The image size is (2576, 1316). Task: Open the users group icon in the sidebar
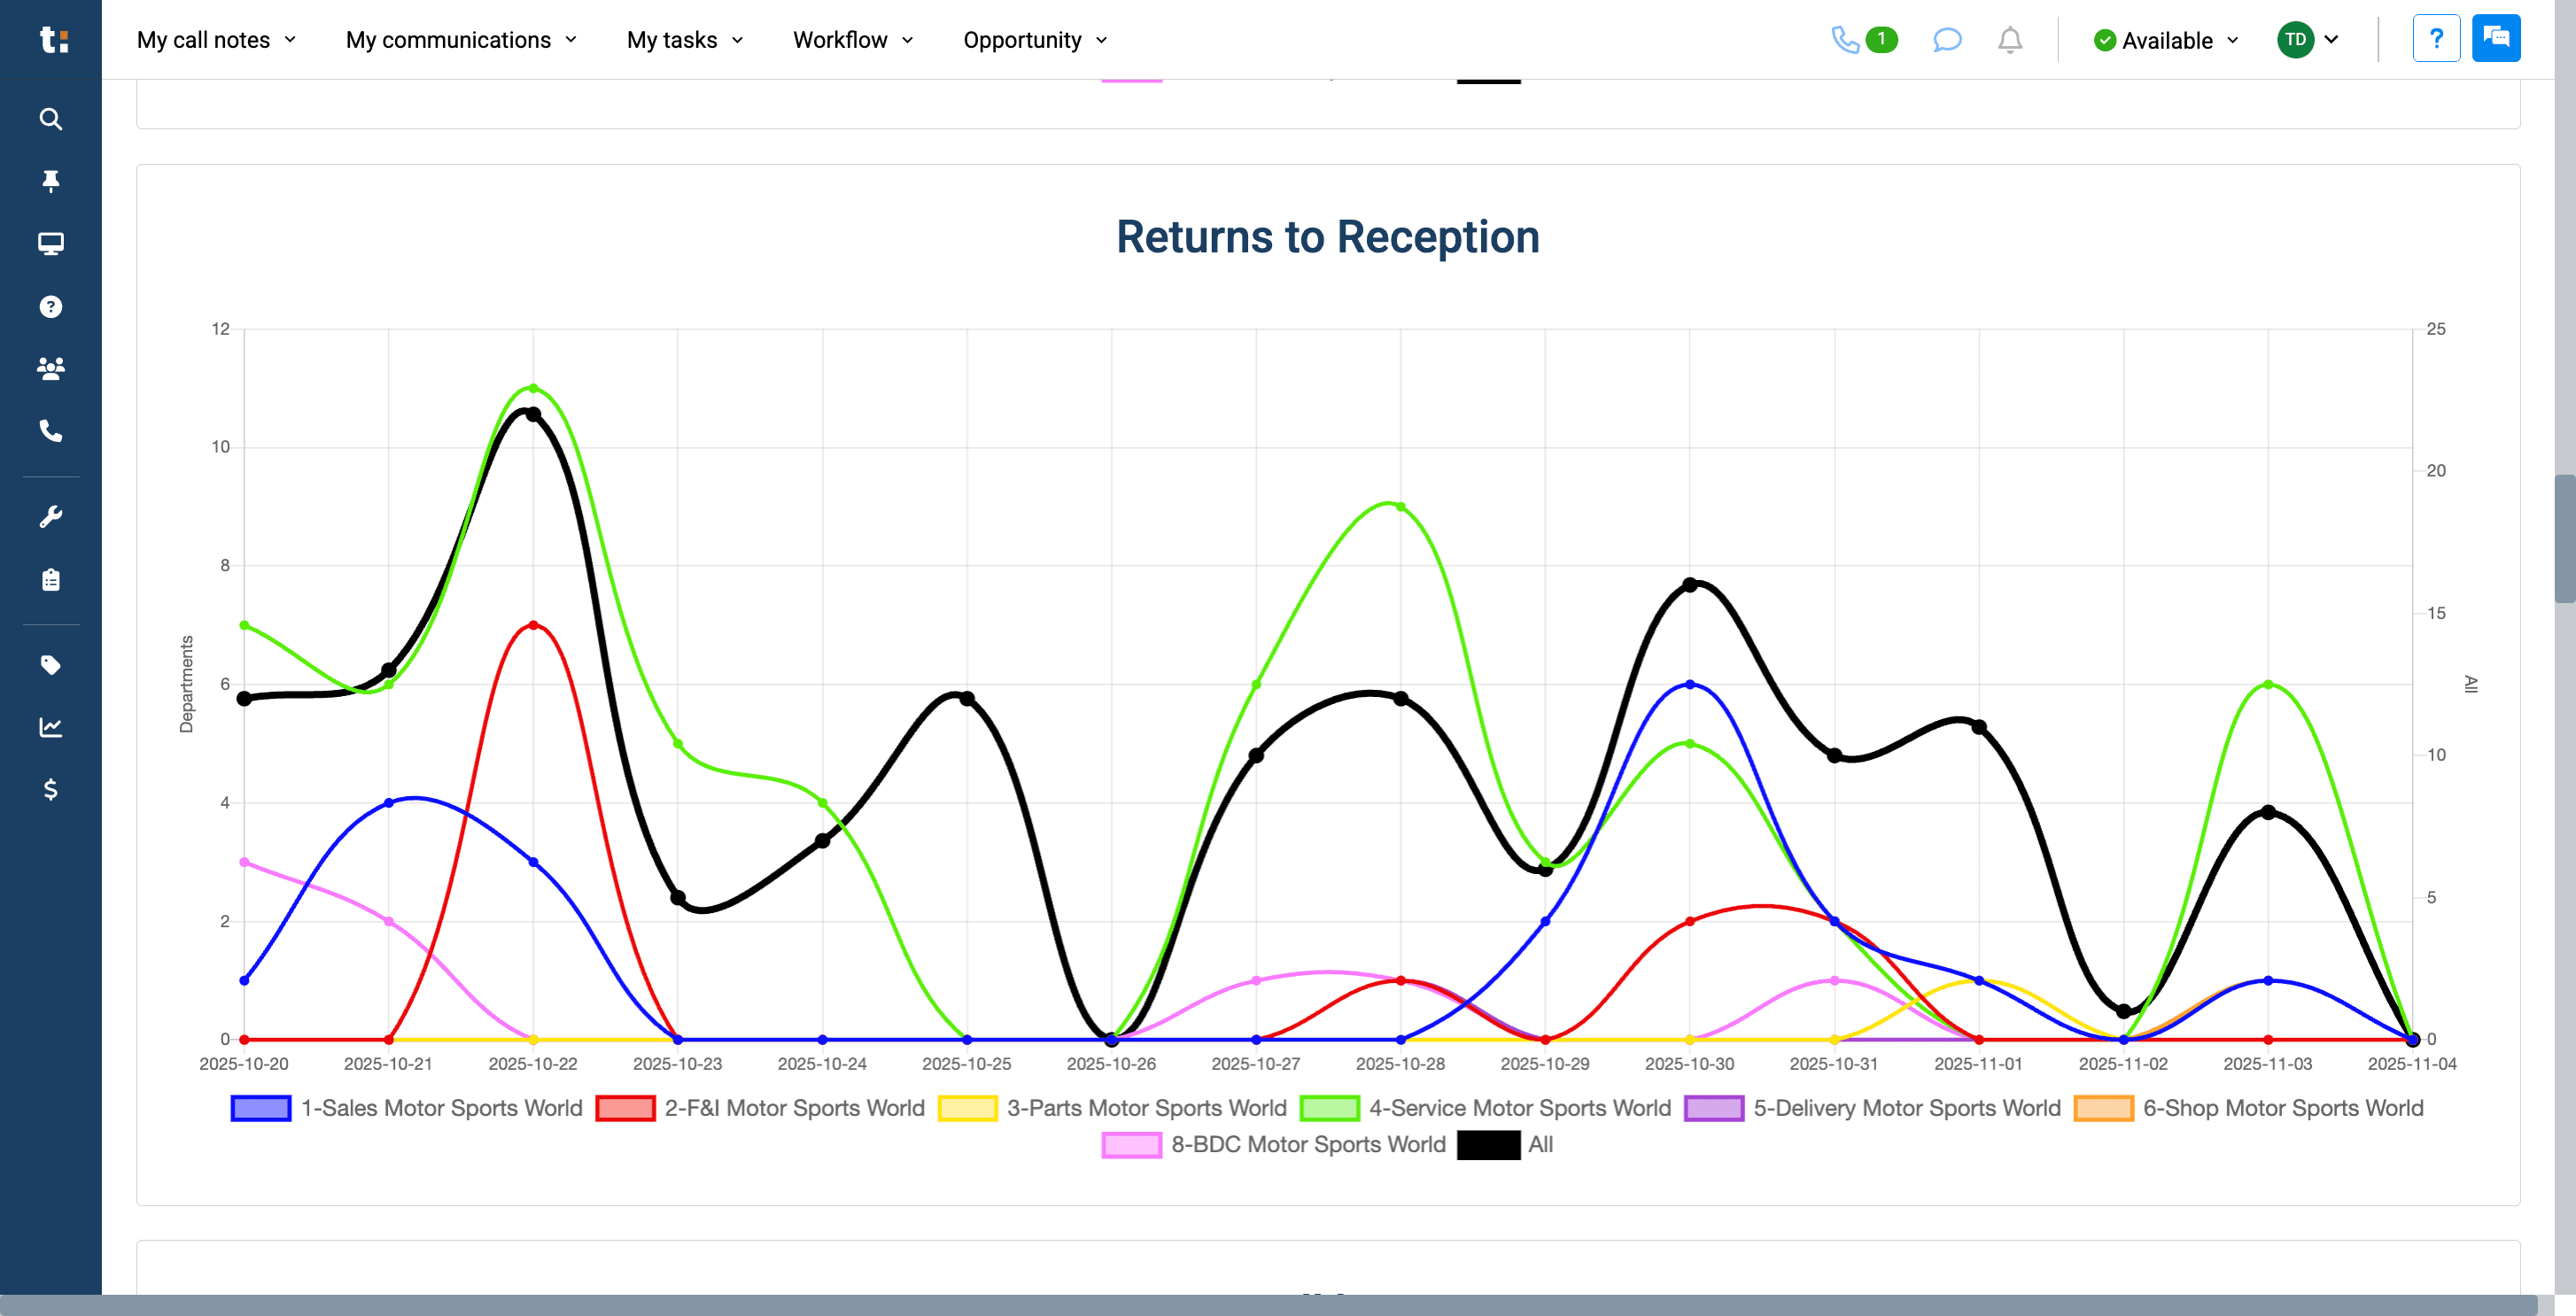[x=51, y=368]
